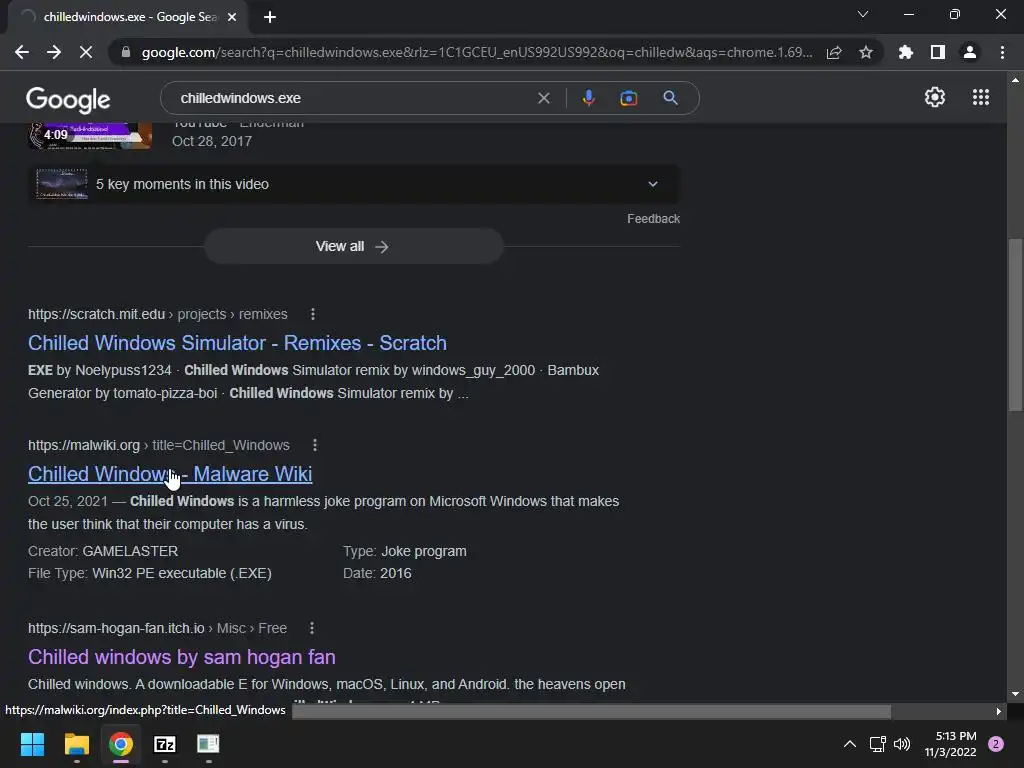Click the scroll down arrow
1024x768 pixels.
tap(1015, 694)
